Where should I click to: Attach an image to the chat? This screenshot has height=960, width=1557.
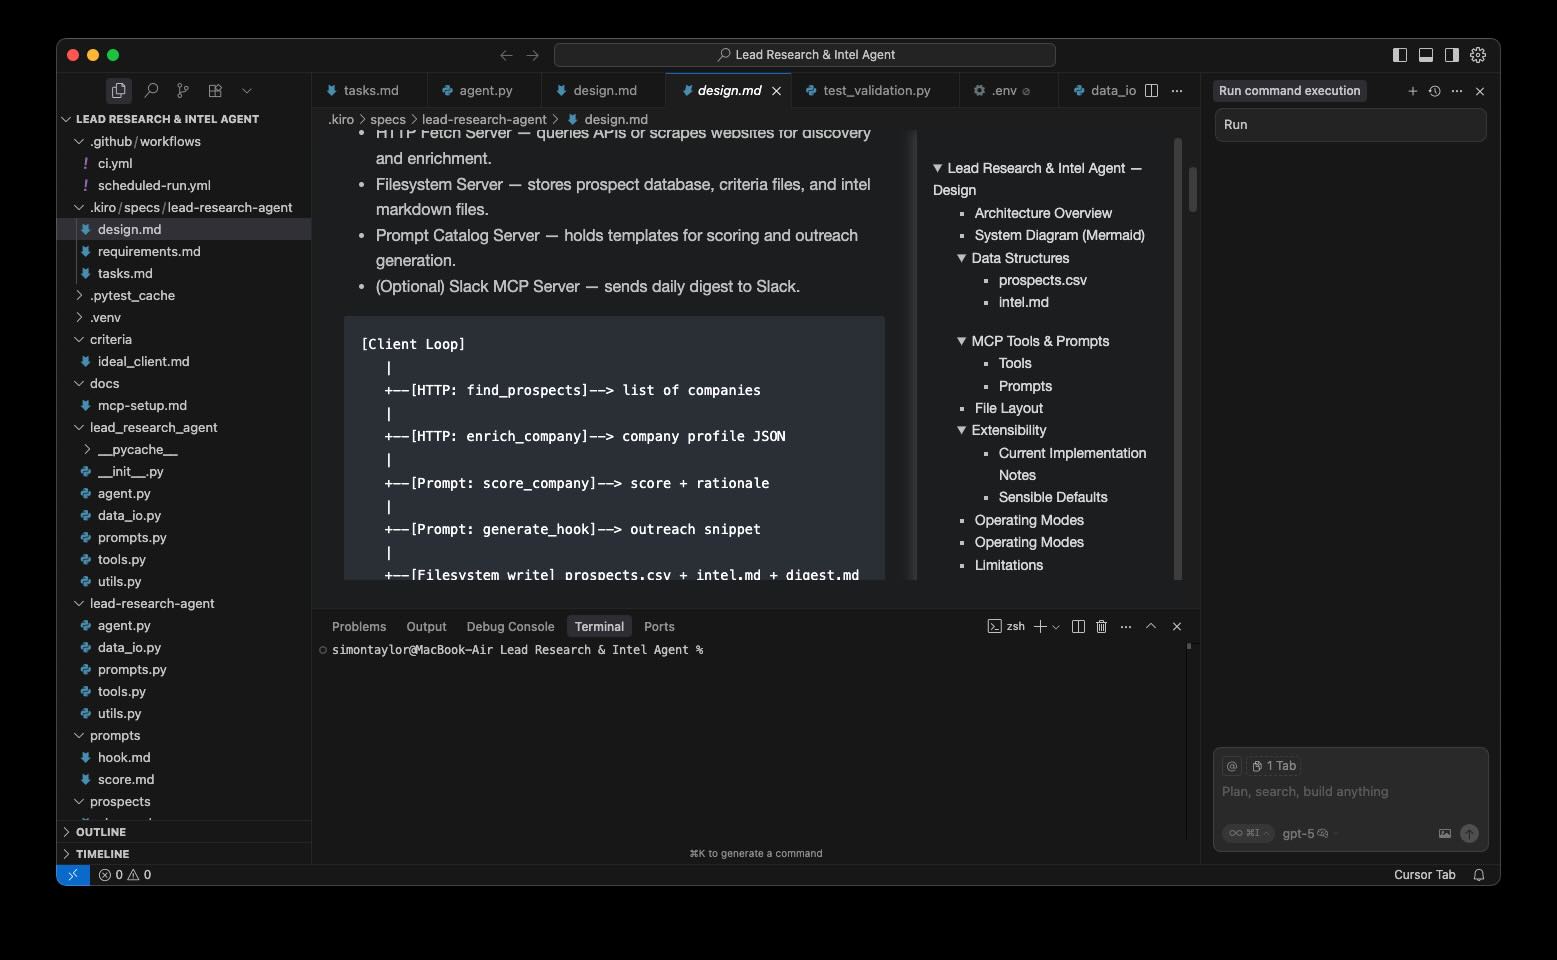point(1445,833)
